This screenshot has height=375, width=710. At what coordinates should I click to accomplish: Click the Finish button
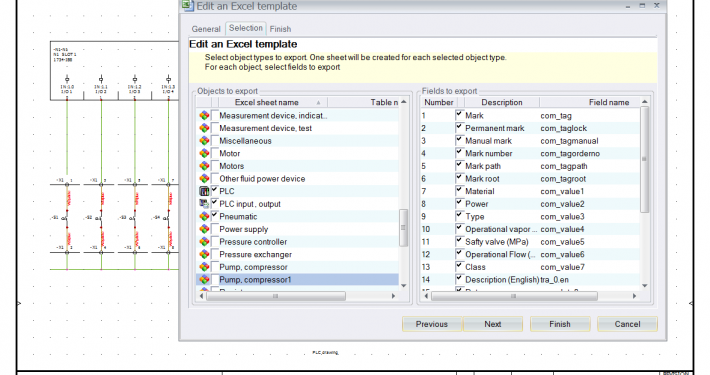(x=560, y=324)
